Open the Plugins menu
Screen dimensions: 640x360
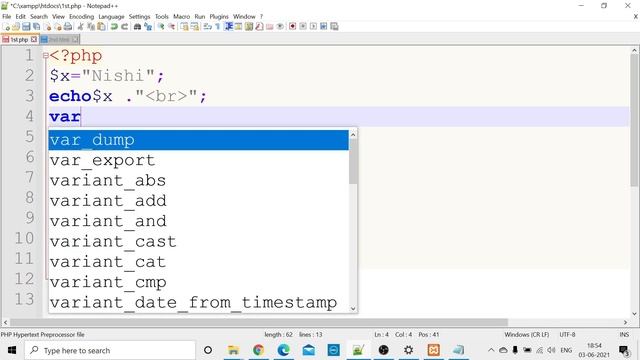(x=219, y=16)
